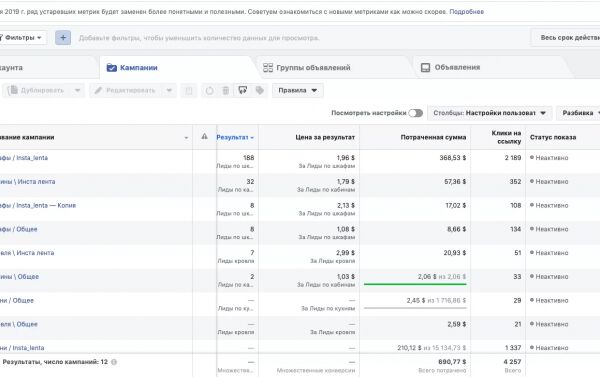Viewport: 600px width, 377px height.
Task: Click the warning triangle column header icon
Action: coord(204,136)
